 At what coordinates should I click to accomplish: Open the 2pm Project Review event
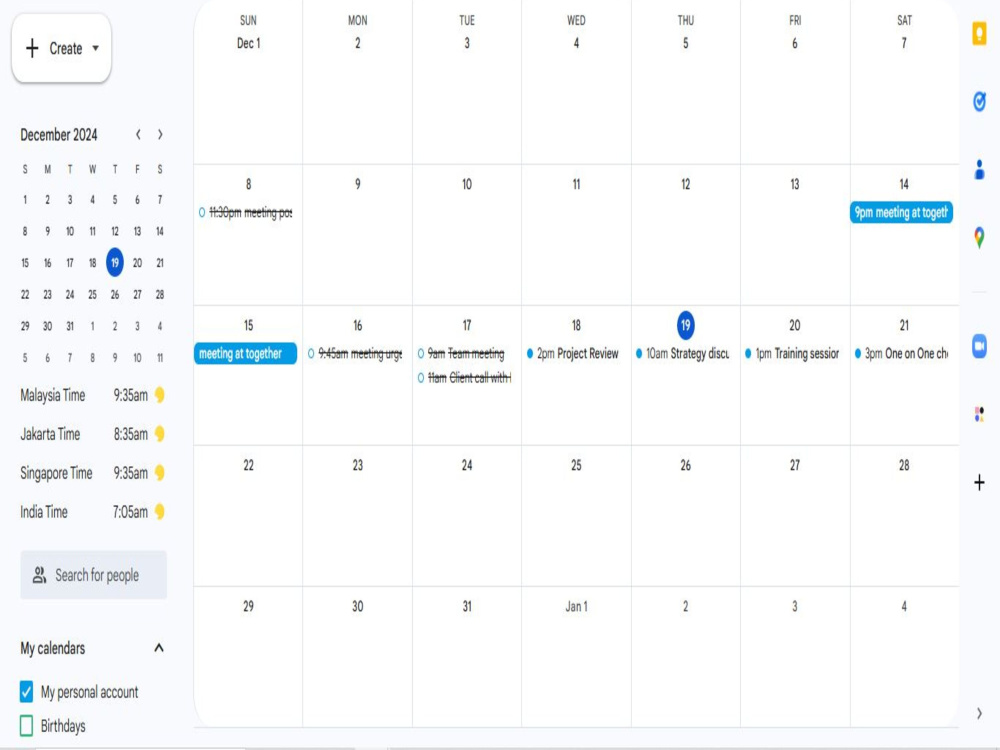click(573, 353)
